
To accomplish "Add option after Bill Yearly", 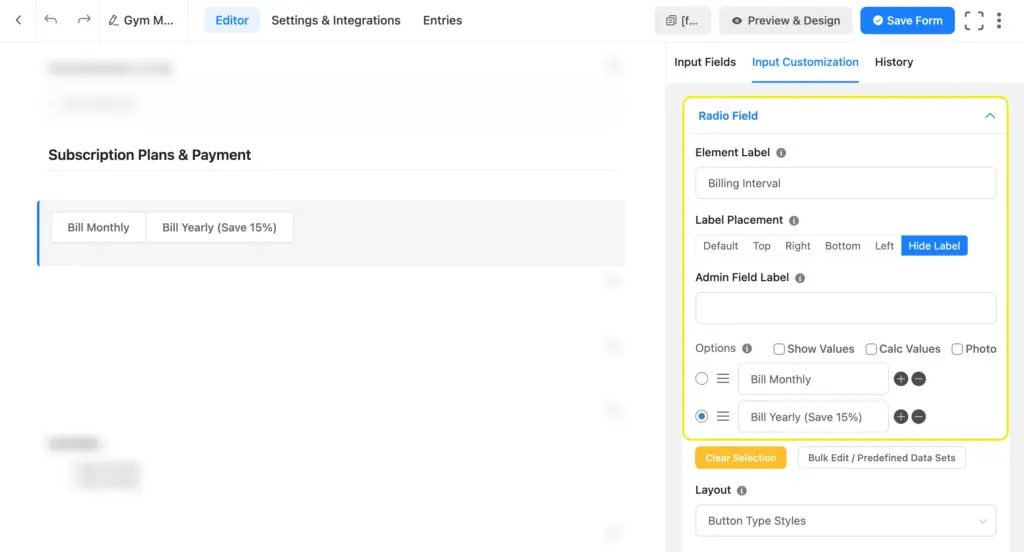I will tap(901, 417).
